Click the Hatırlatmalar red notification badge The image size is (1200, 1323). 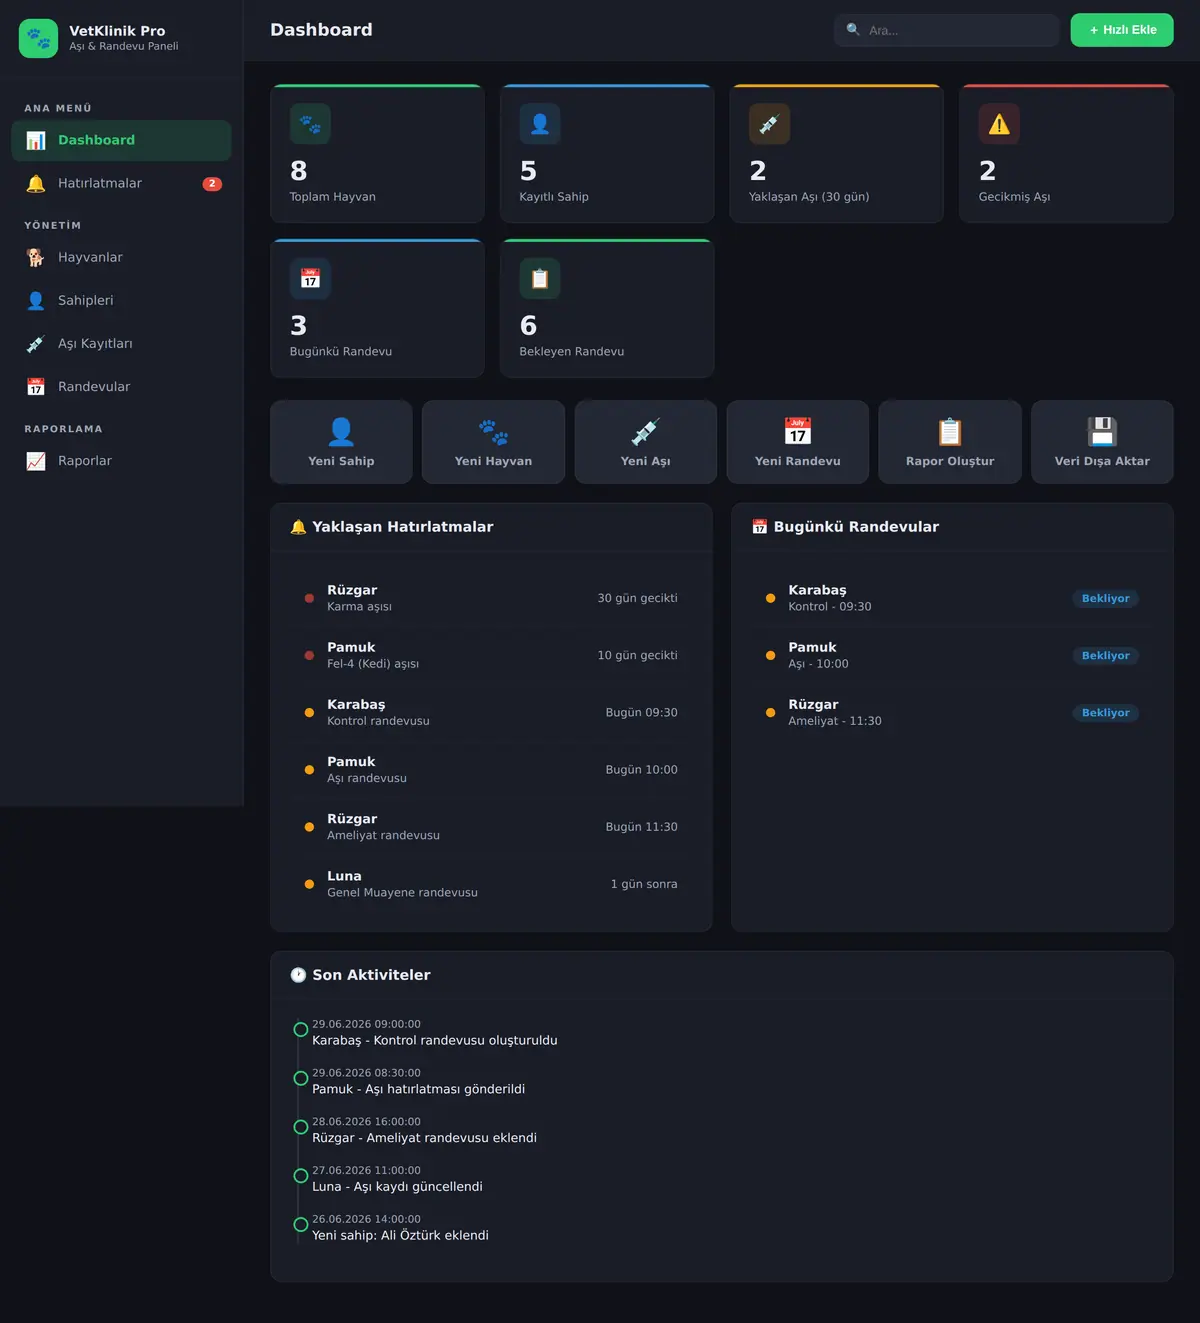click(212, 184)
